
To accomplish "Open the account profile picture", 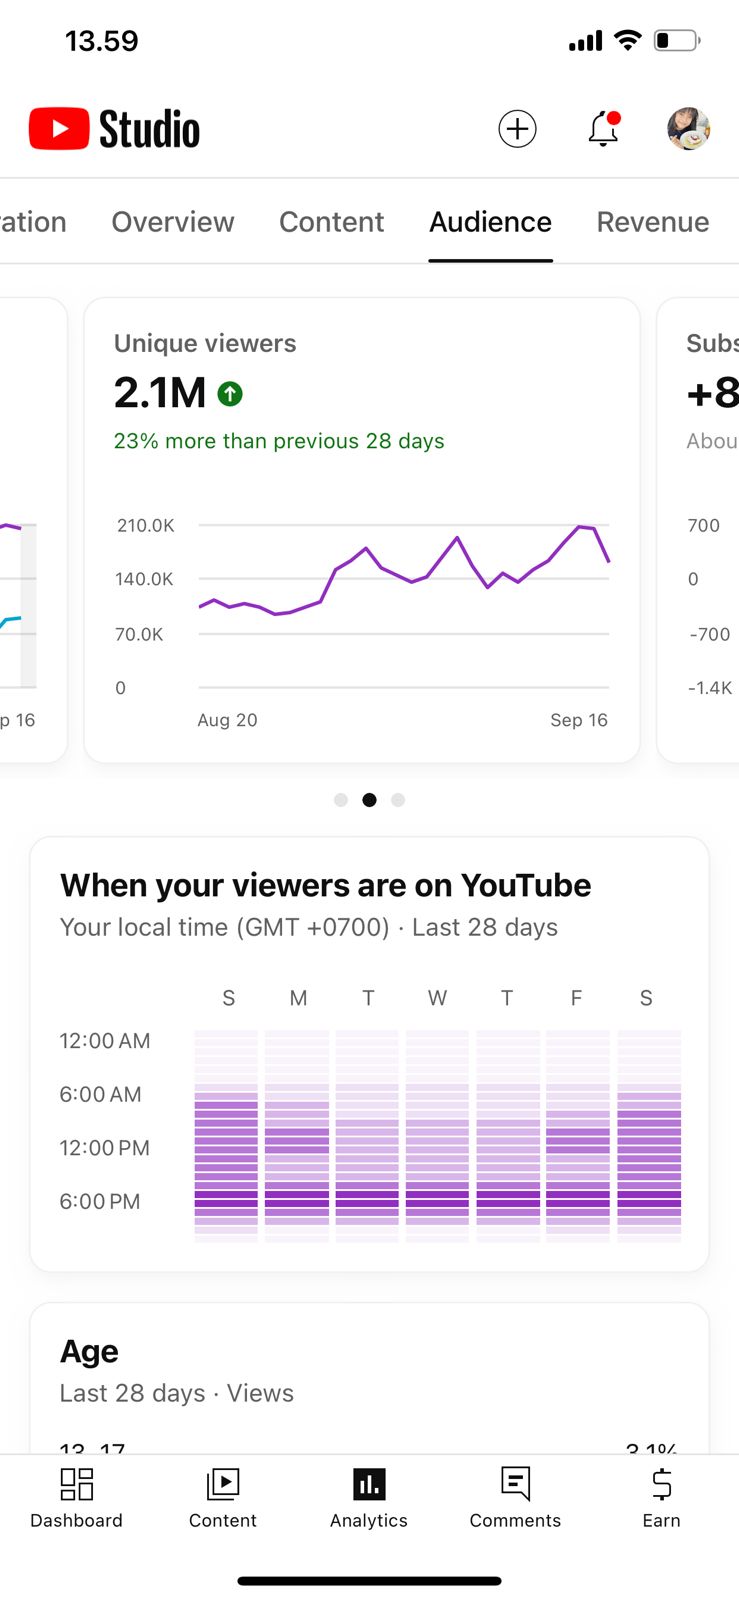I will 688,129.
